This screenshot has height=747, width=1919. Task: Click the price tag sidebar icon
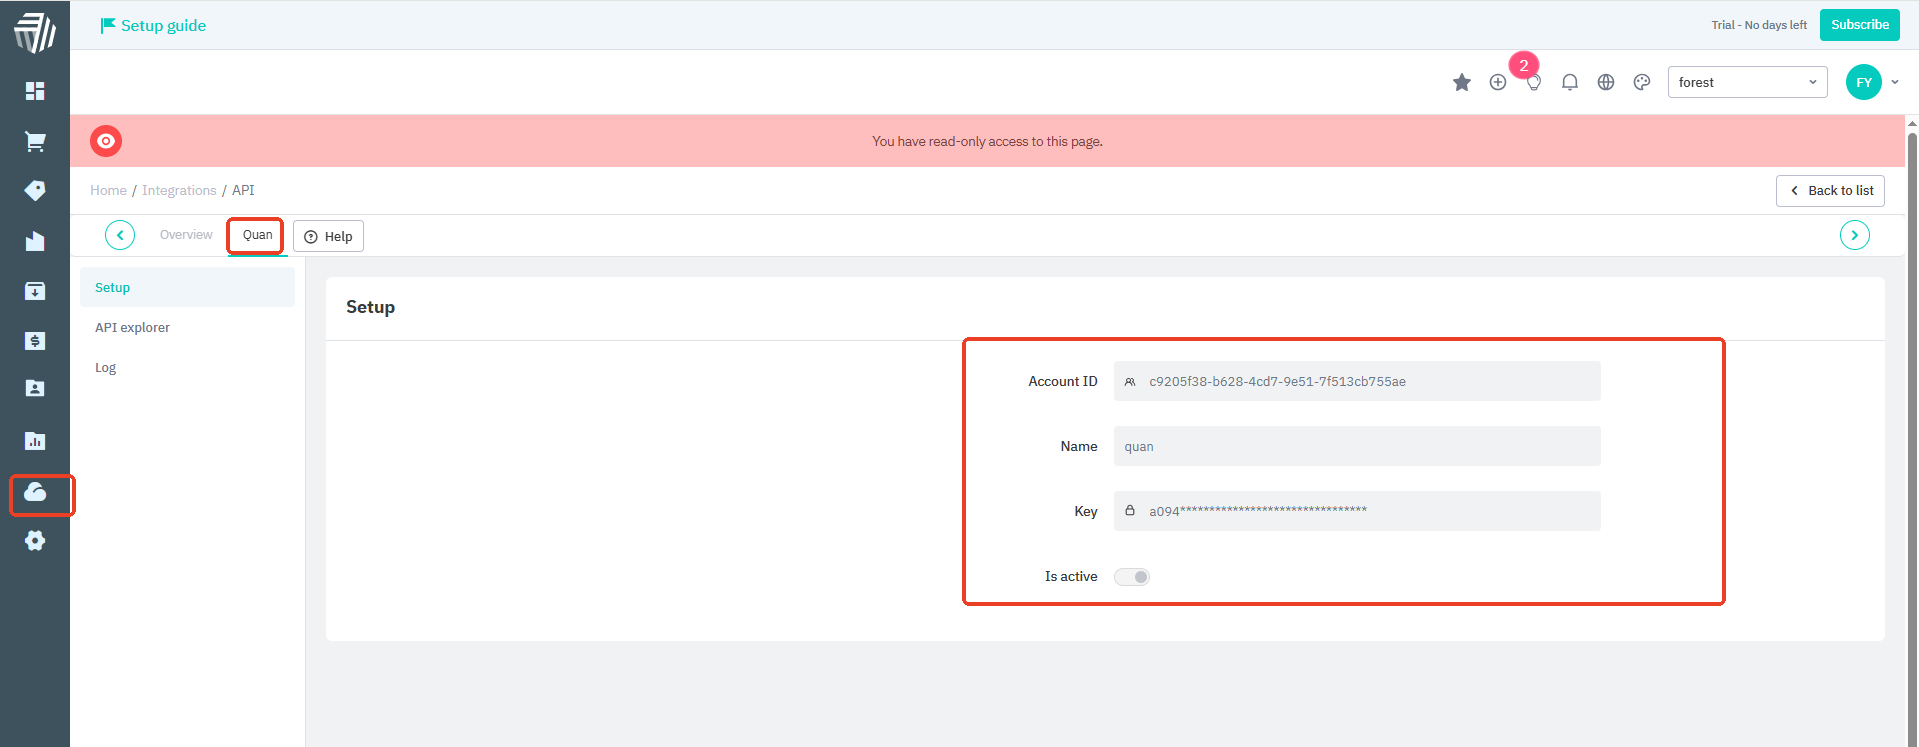click(35, 190)
